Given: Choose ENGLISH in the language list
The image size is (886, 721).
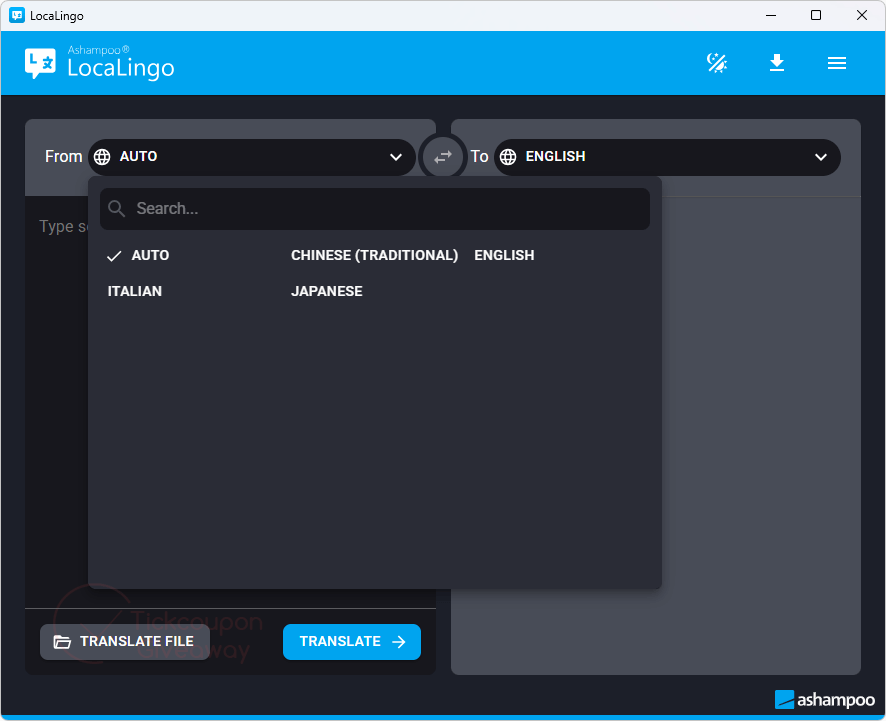Looking at the screenshot, I should (x=504, y=255).
